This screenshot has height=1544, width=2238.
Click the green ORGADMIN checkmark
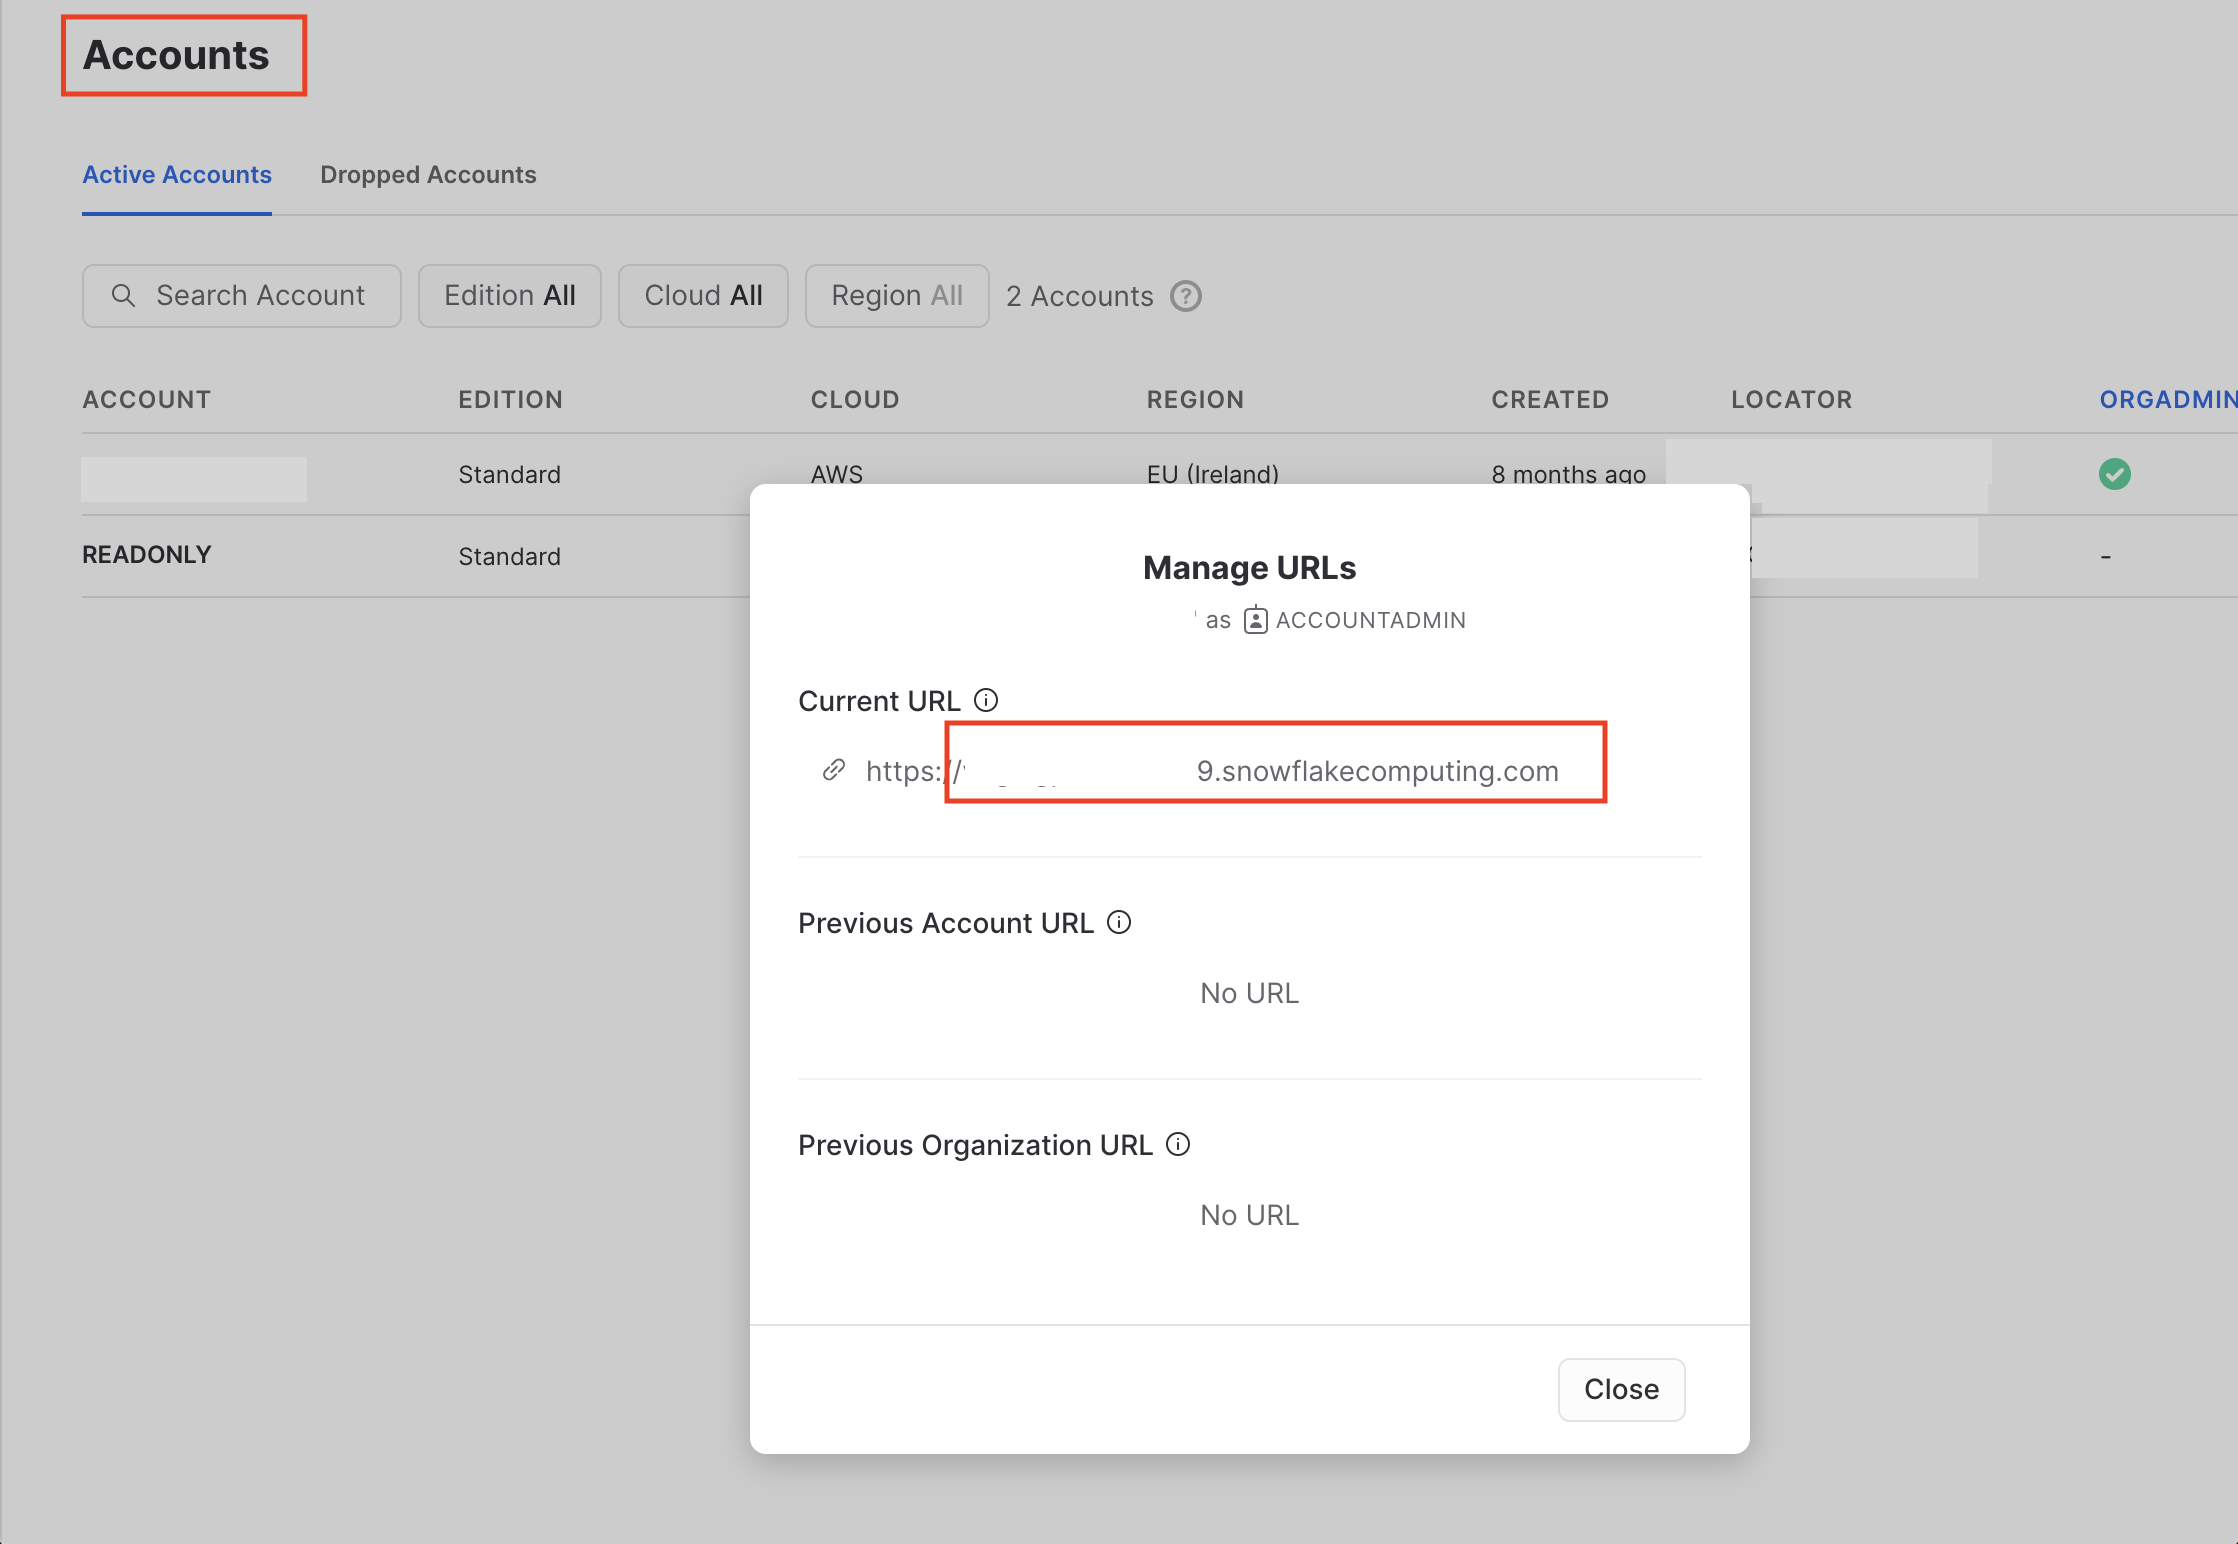click(x=2114, y=474)
